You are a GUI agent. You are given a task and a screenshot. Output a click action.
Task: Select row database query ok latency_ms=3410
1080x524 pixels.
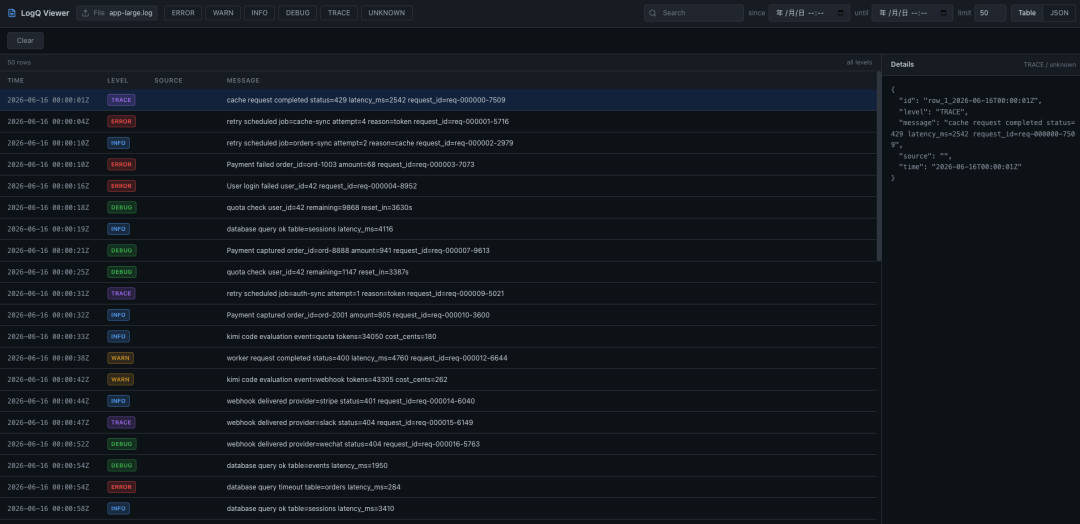click(x=438, y=509)
